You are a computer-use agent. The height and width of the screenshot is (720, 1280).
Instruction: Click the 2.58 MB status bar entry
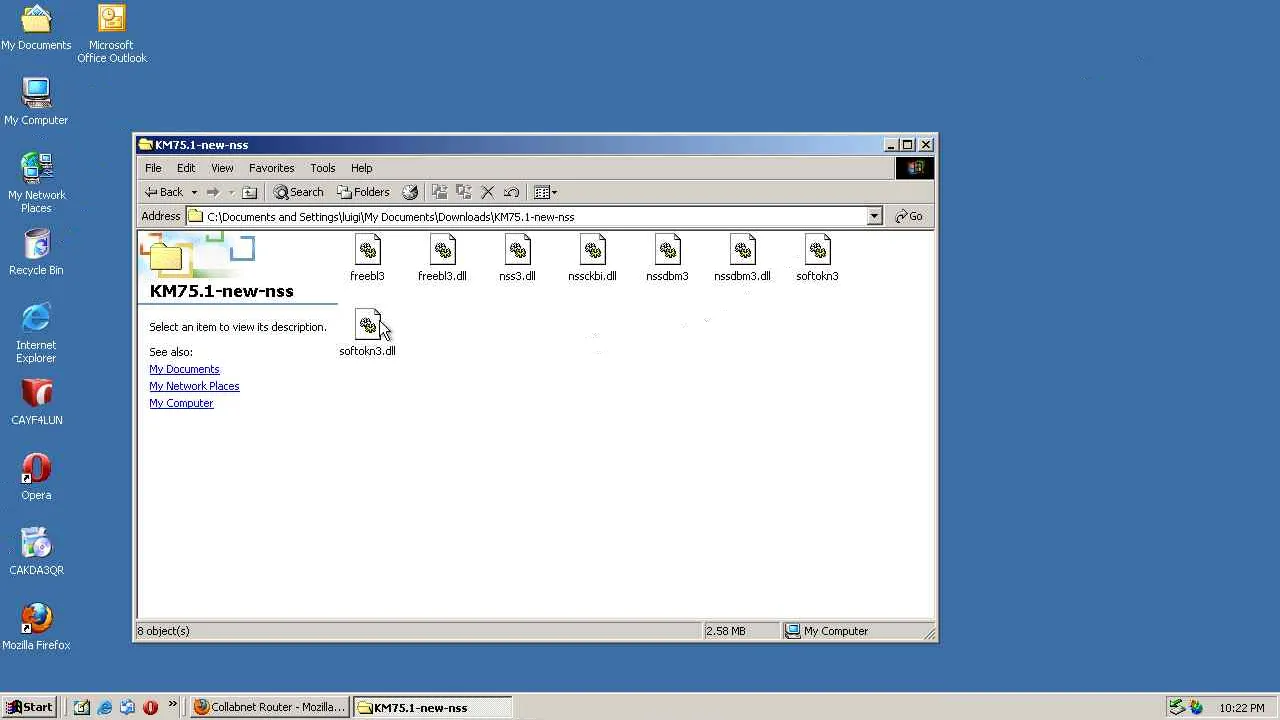[740, 631]
